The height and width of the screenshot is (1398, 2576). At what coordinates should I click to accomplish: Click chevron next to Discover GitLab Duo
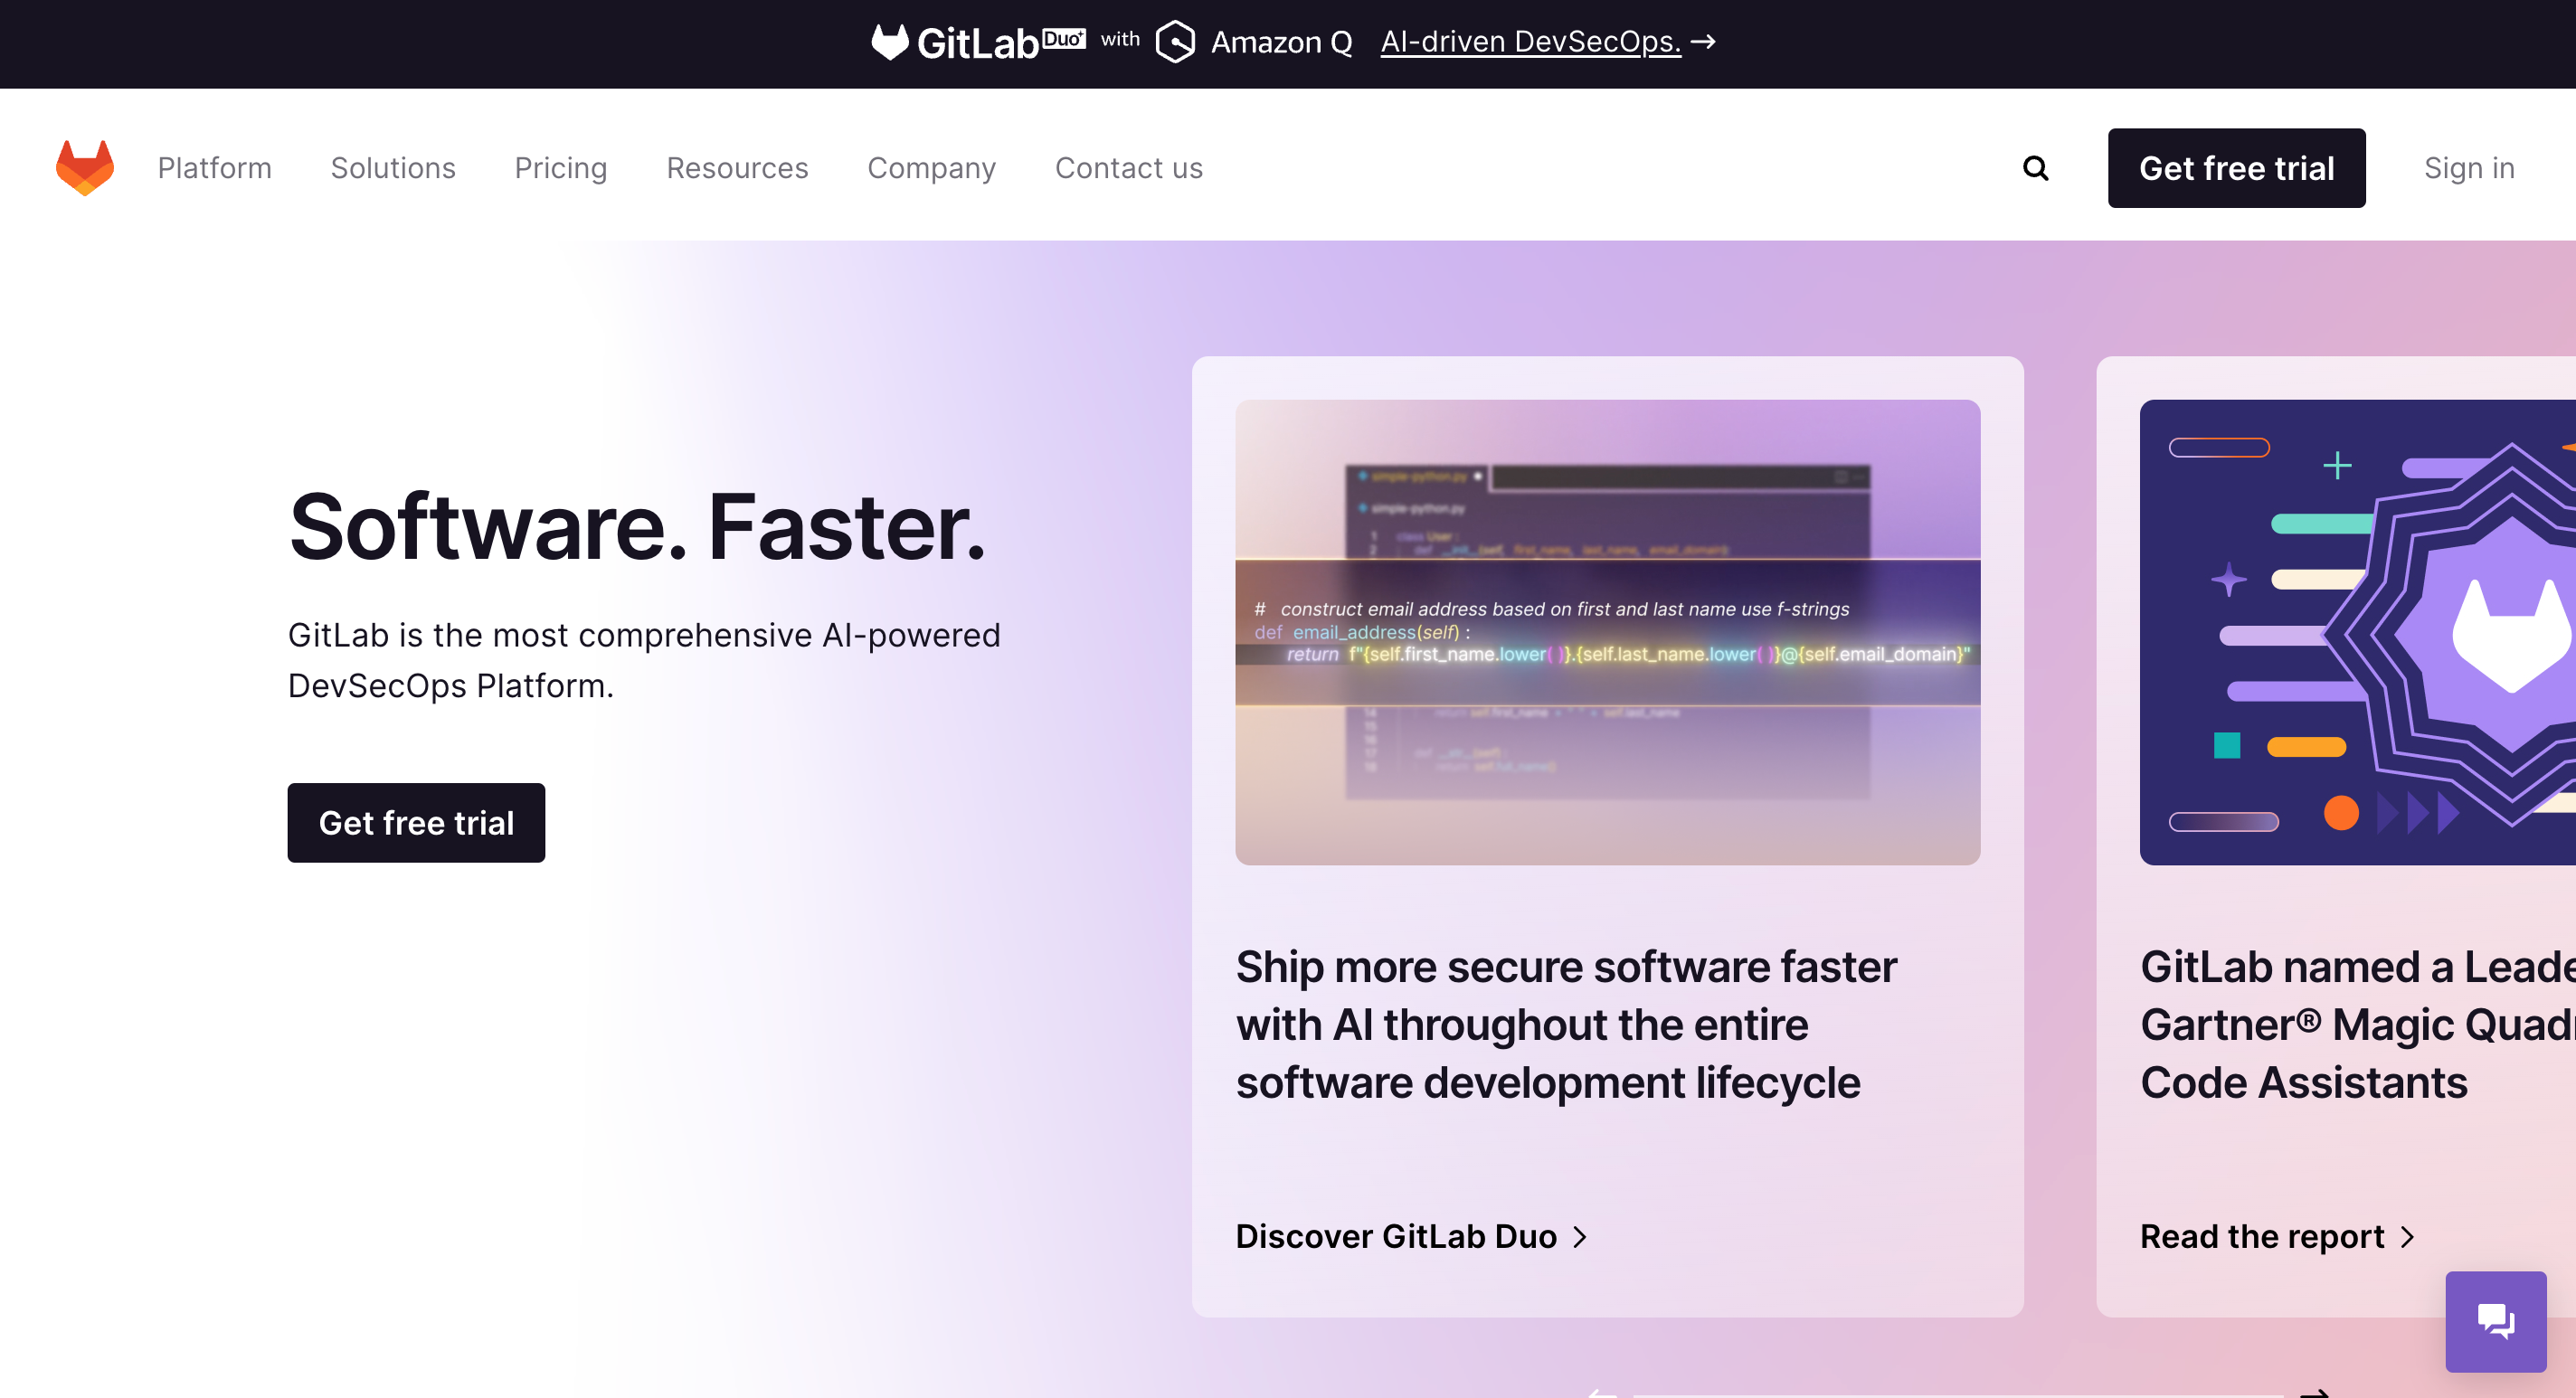click(1580, 1237)
